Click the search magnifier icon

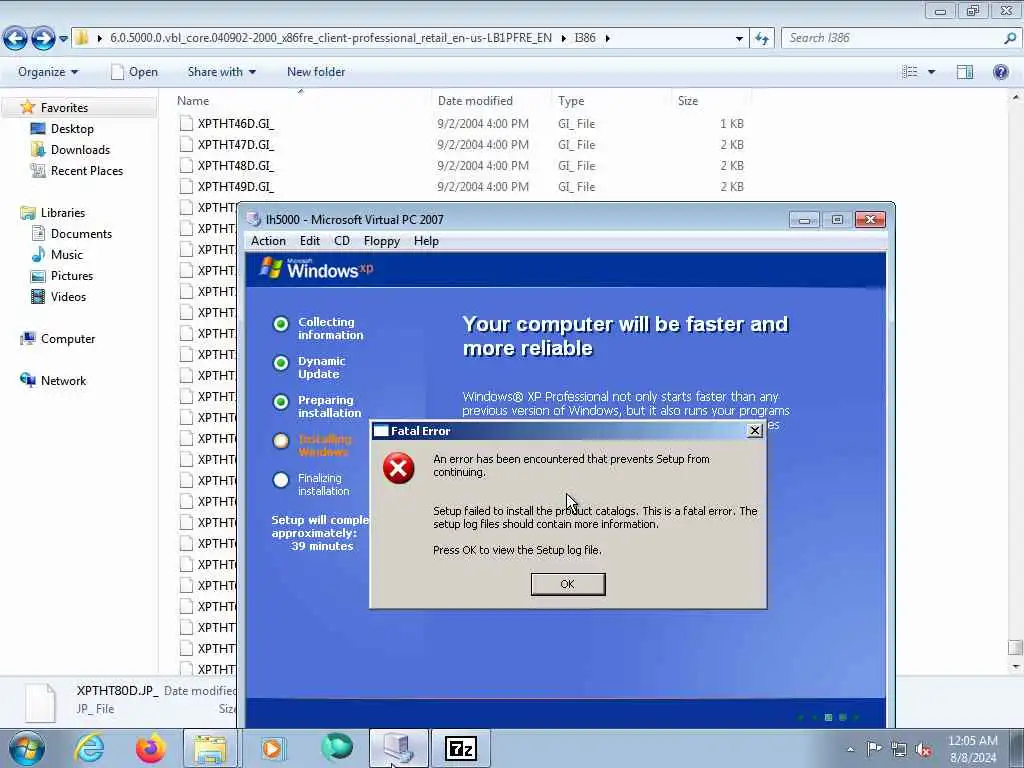[1010, 38]
